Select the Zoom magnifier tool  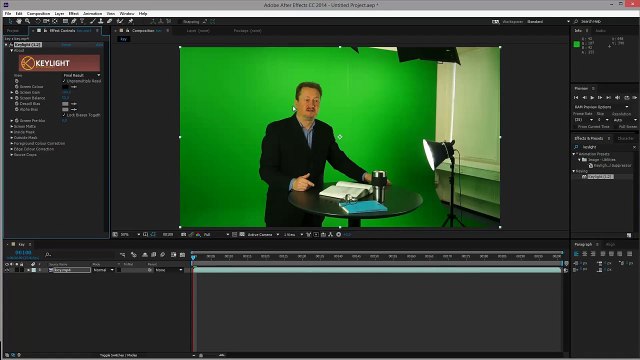point(27,21)
